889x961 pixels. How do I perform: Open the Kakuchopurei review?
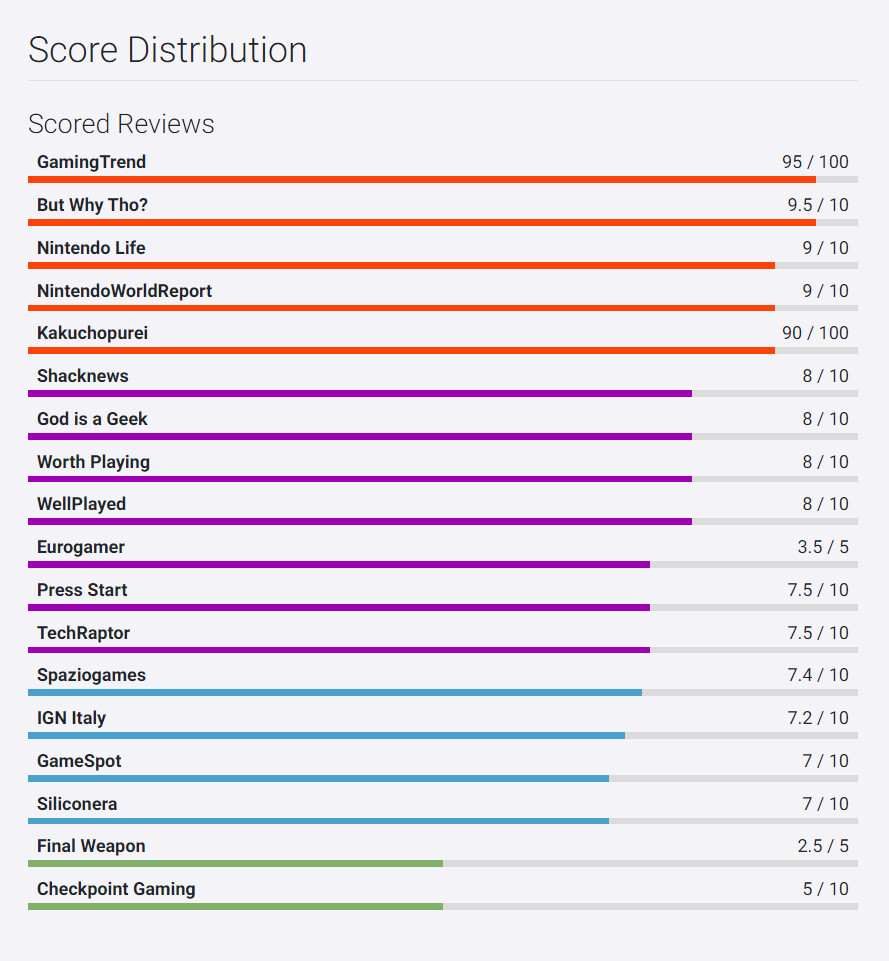point(92,333)
